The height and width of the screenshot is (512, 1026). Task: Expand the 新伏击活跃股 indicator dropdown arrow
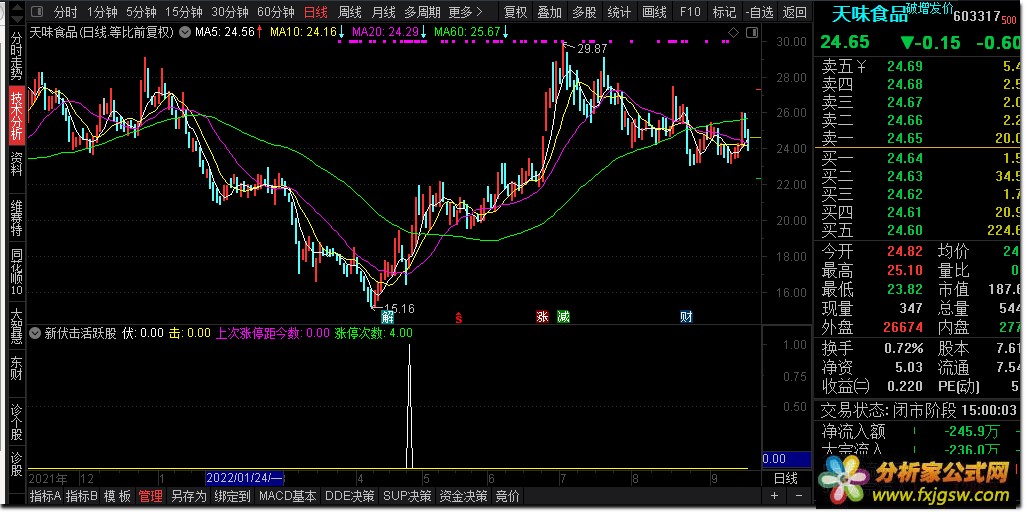tap(36, 333)
